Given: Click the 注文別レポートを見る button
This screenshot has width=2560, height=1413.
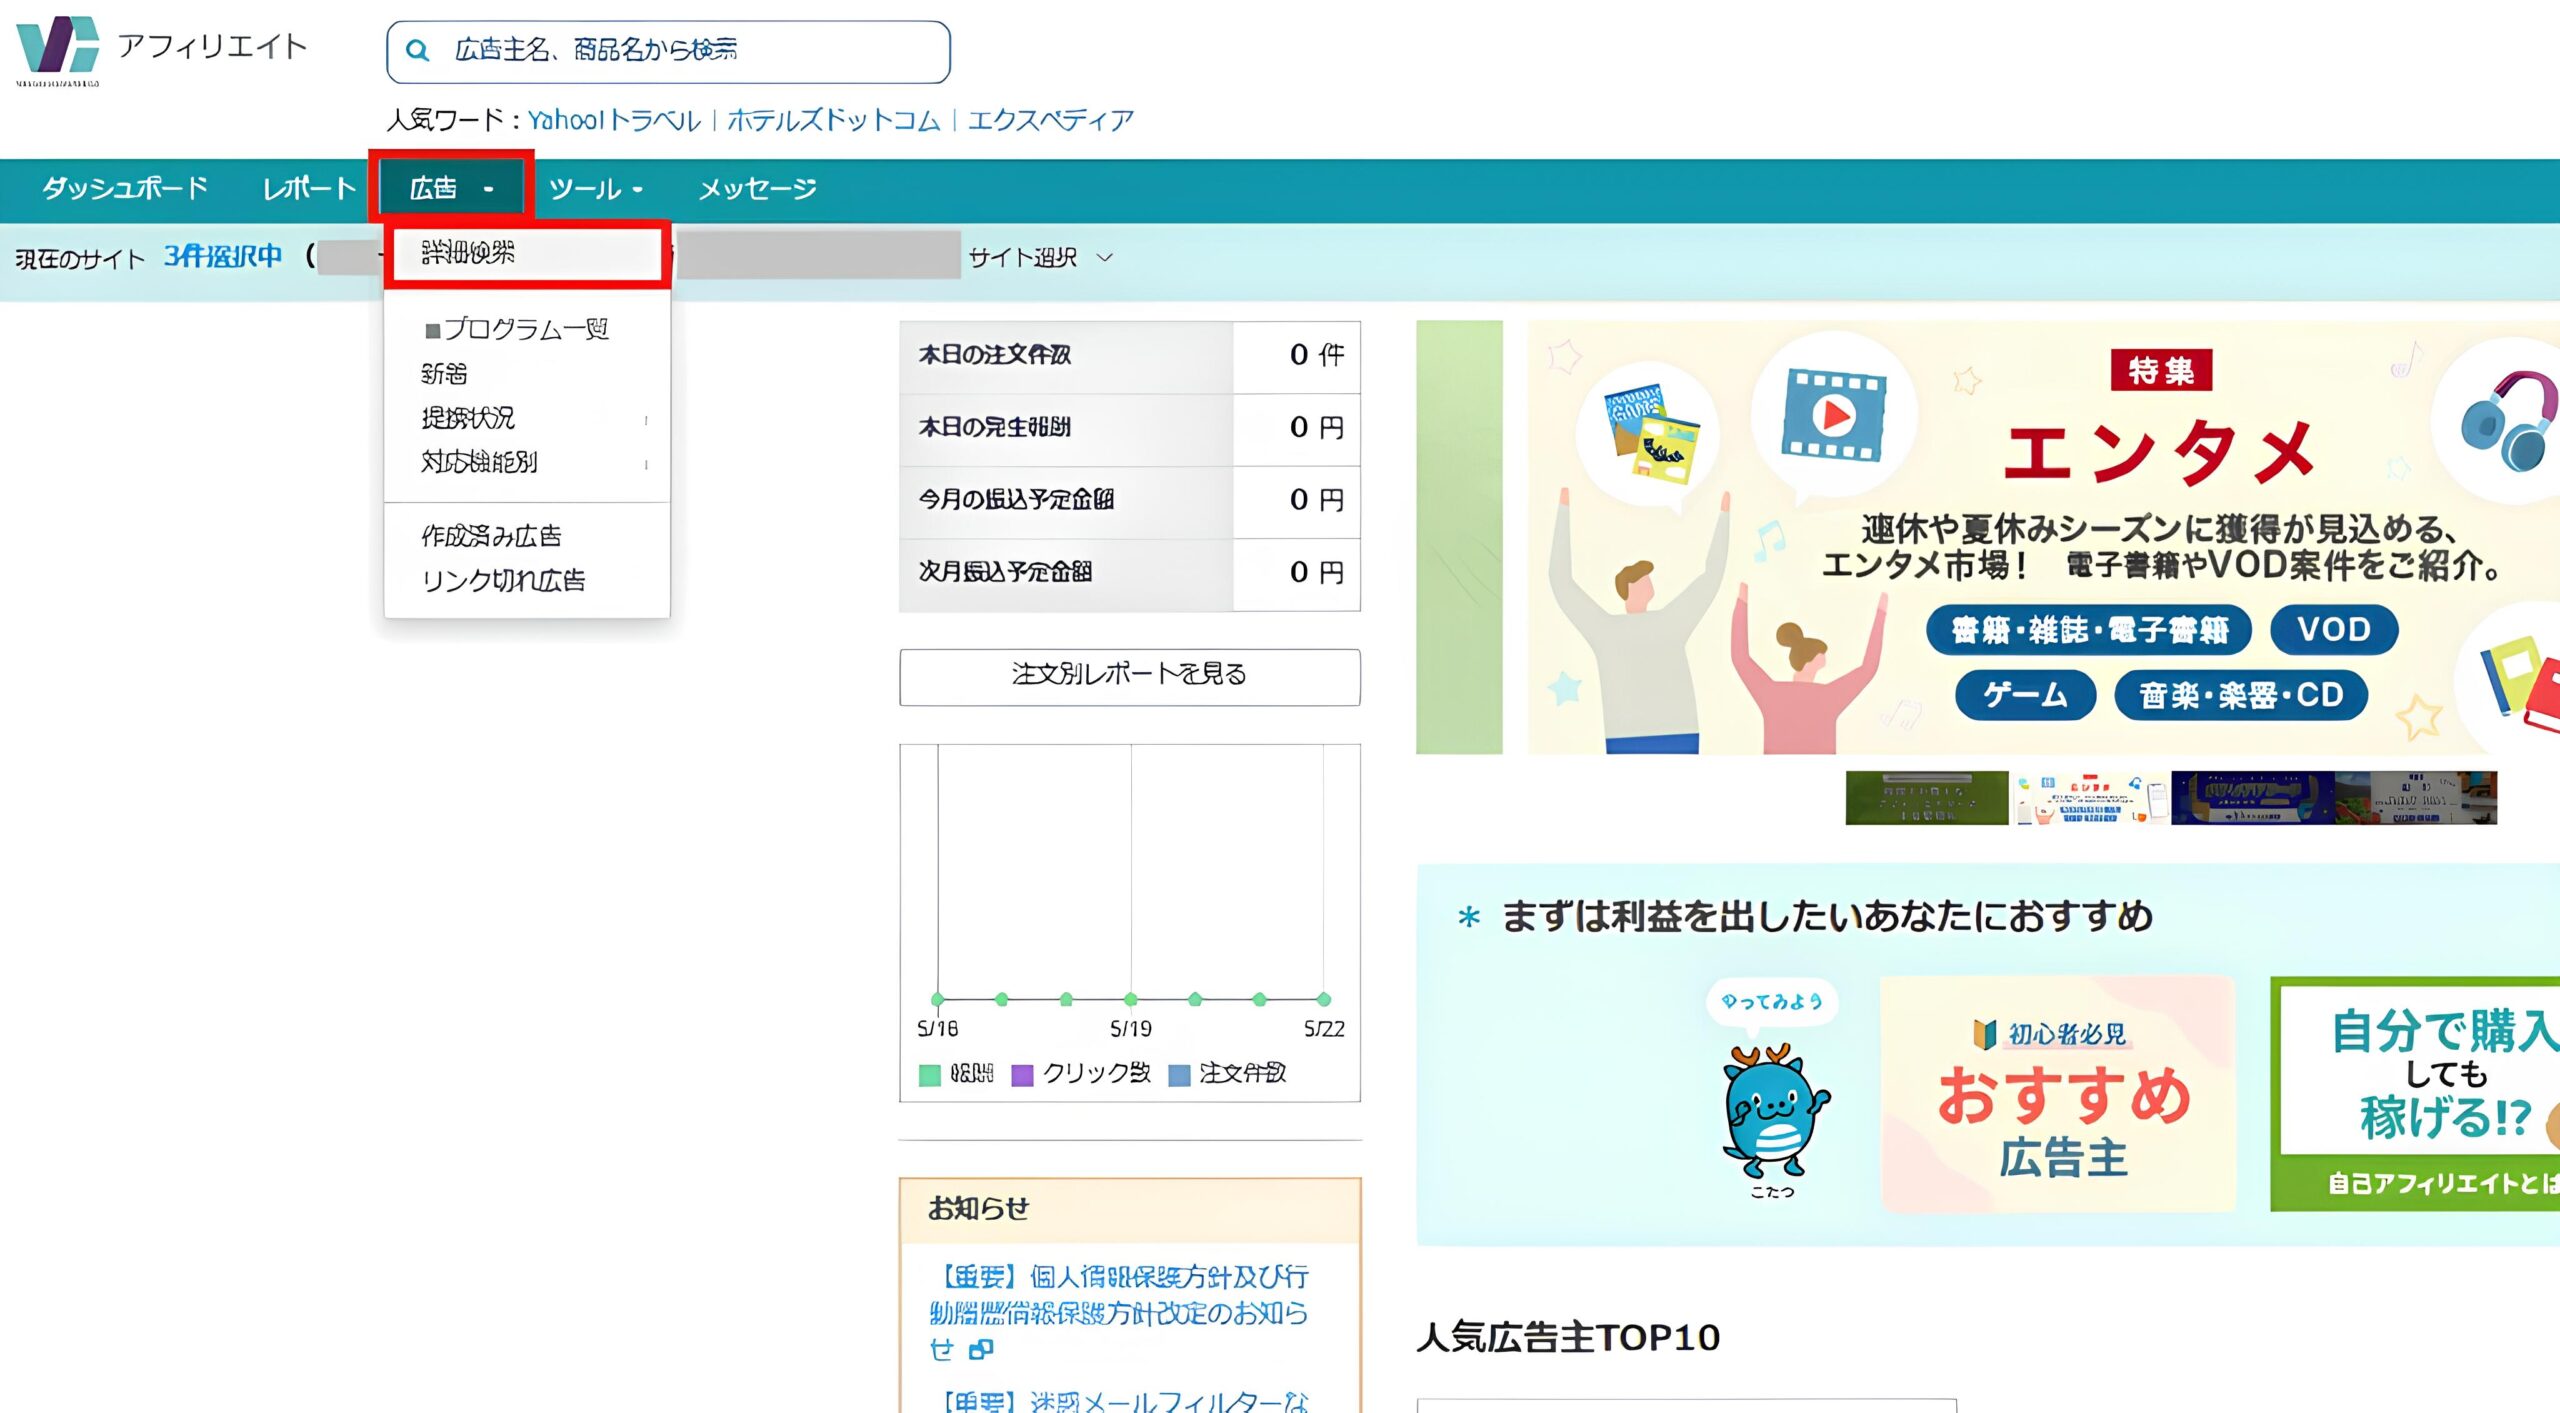Looking at the screenshot, I should [1129, 676].
